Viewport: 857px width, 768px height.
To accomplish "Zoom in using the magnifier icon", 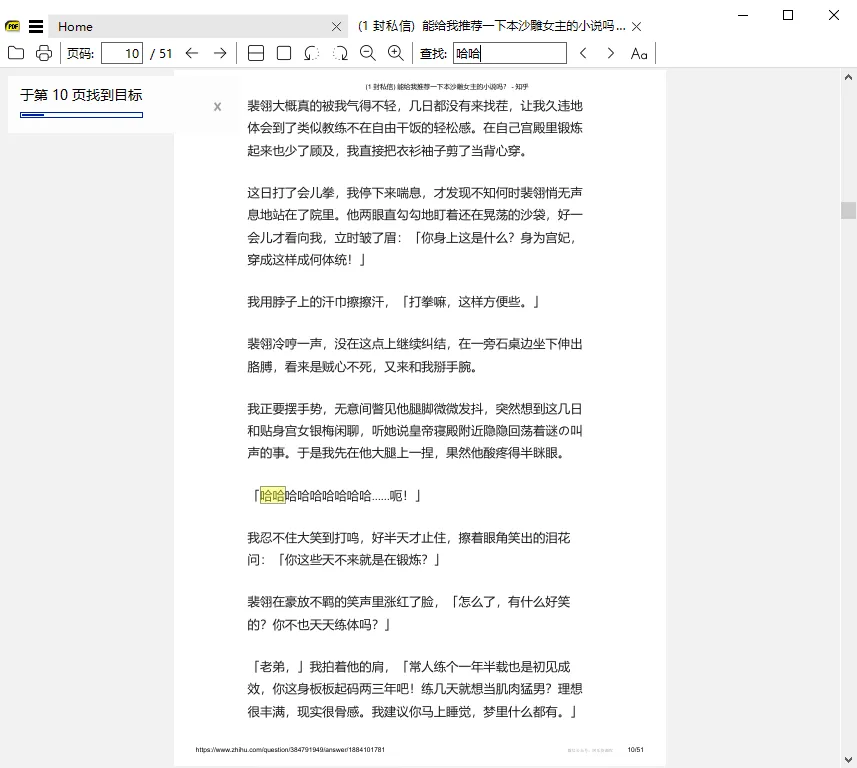I will pyautogui.click(x=394, y=53).
